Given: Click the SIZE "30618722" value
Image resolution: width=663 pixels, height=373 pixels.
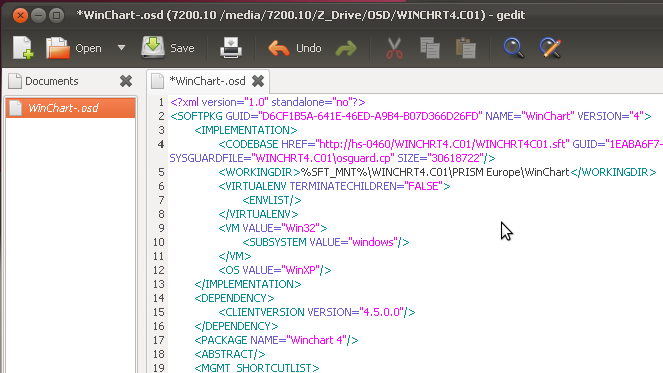Looking at the screenshot, I should [456, 158].
